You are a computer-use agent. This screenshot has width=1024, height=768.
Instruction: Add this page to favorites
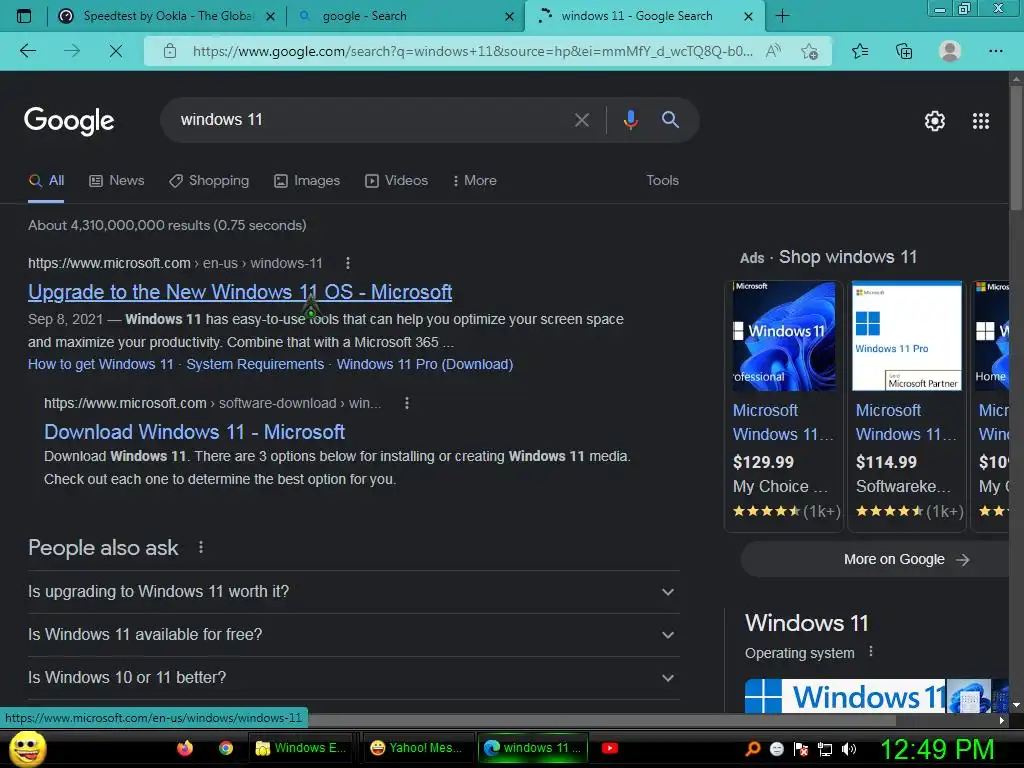[809, 51]
